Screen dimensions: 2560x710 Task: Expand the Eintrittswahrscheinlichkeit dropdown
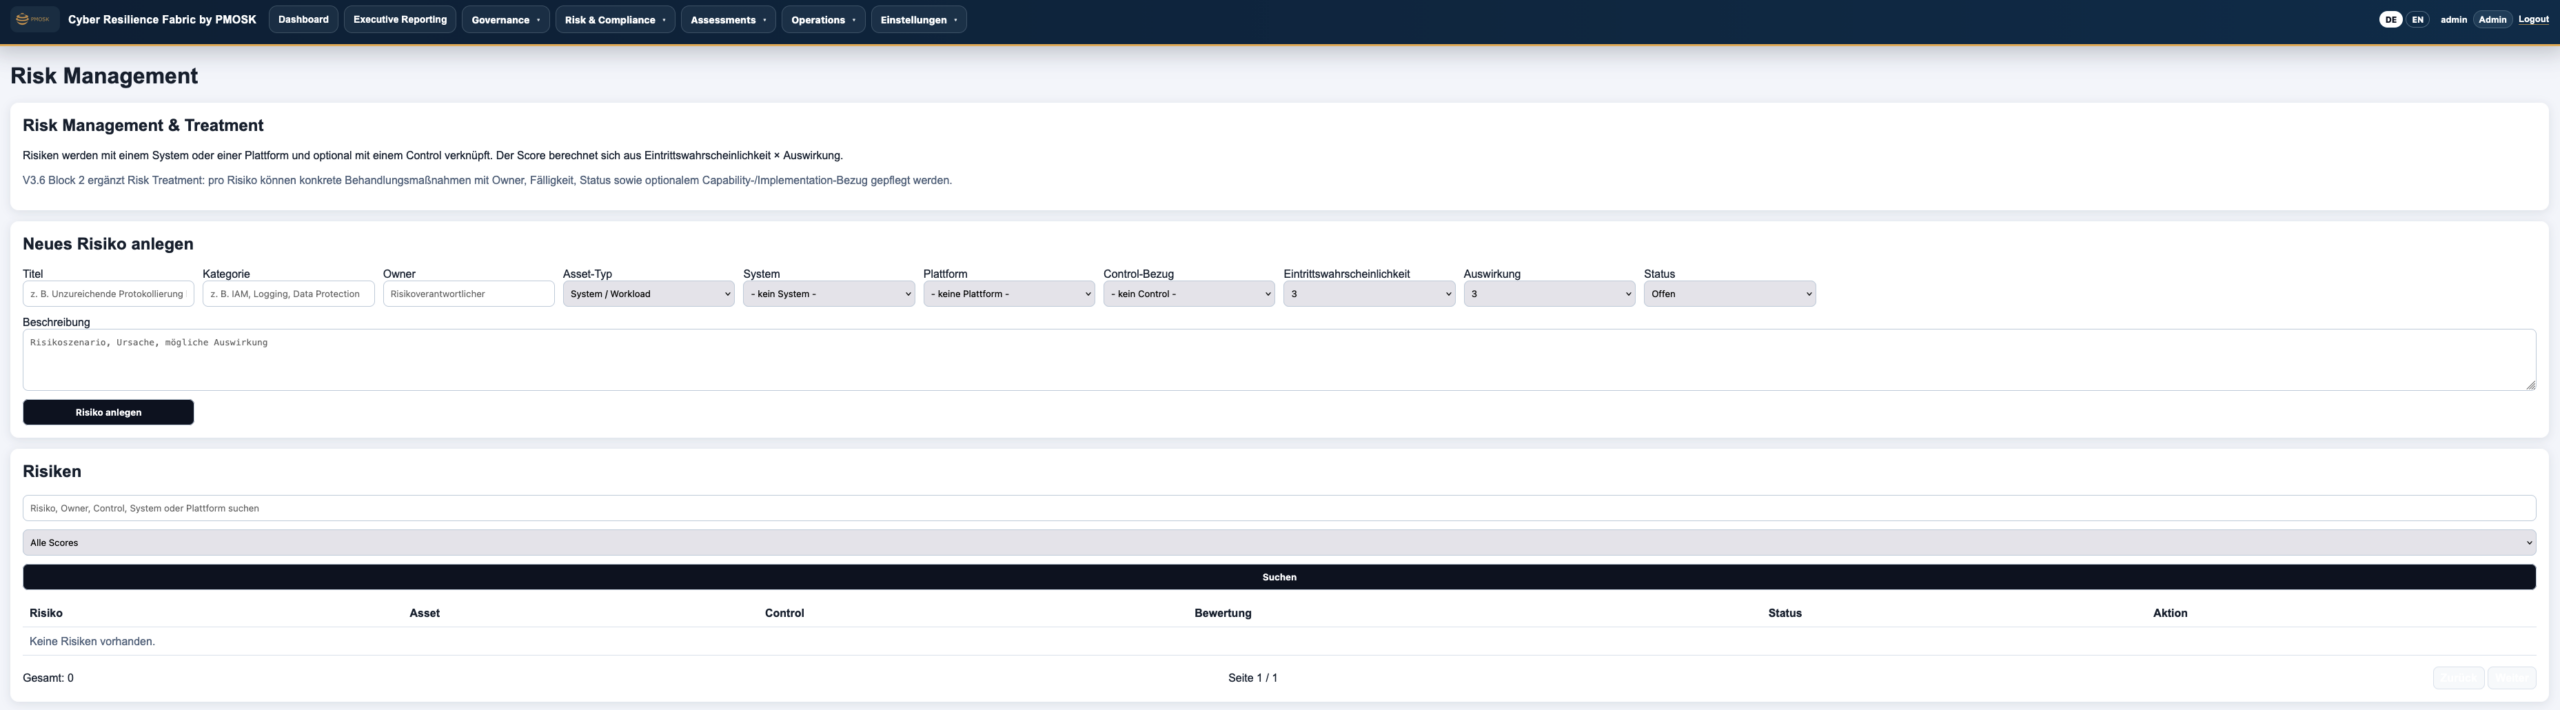[1368, 294]
